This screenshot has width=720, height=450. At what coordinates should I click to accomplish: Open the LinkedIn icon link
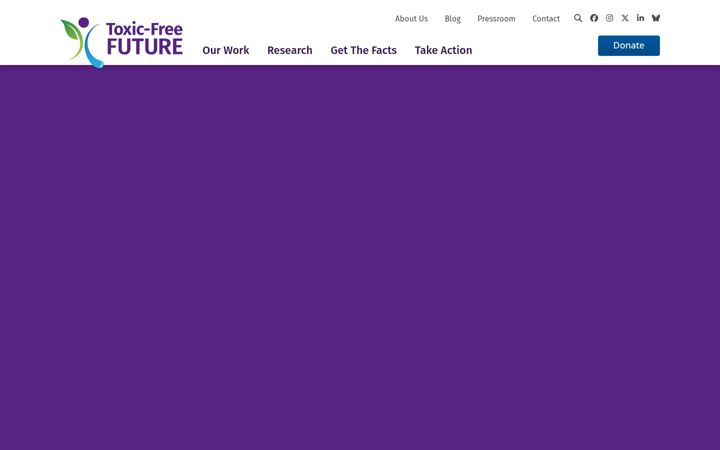[640, 18]
